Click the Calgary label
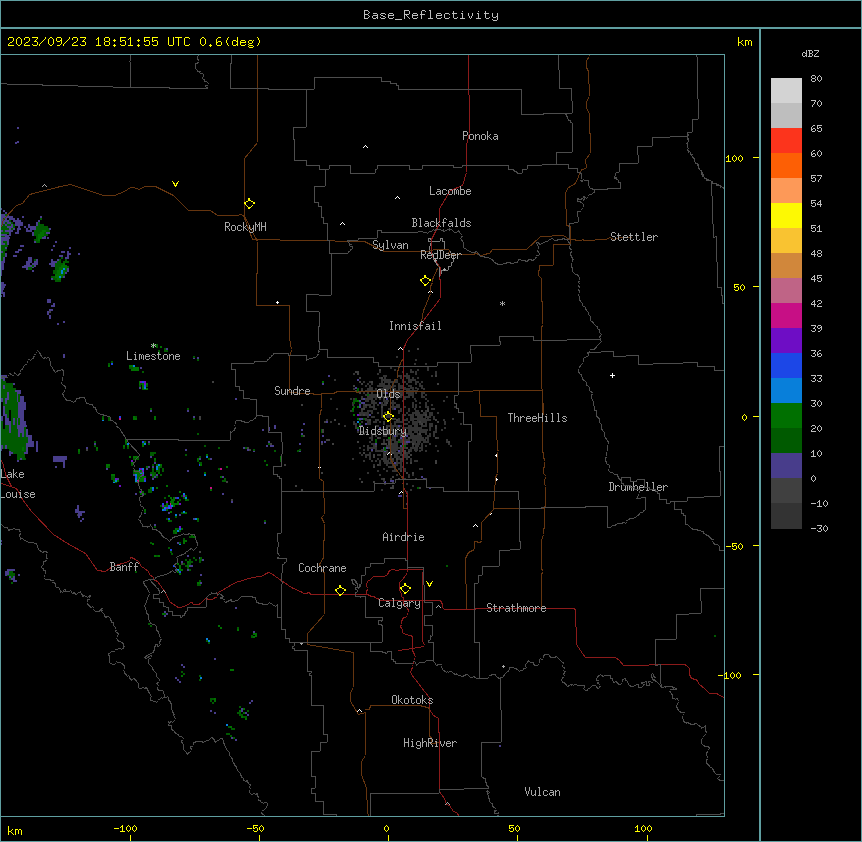862x842 pixels. pyautogui.click(x=399, y=603)
